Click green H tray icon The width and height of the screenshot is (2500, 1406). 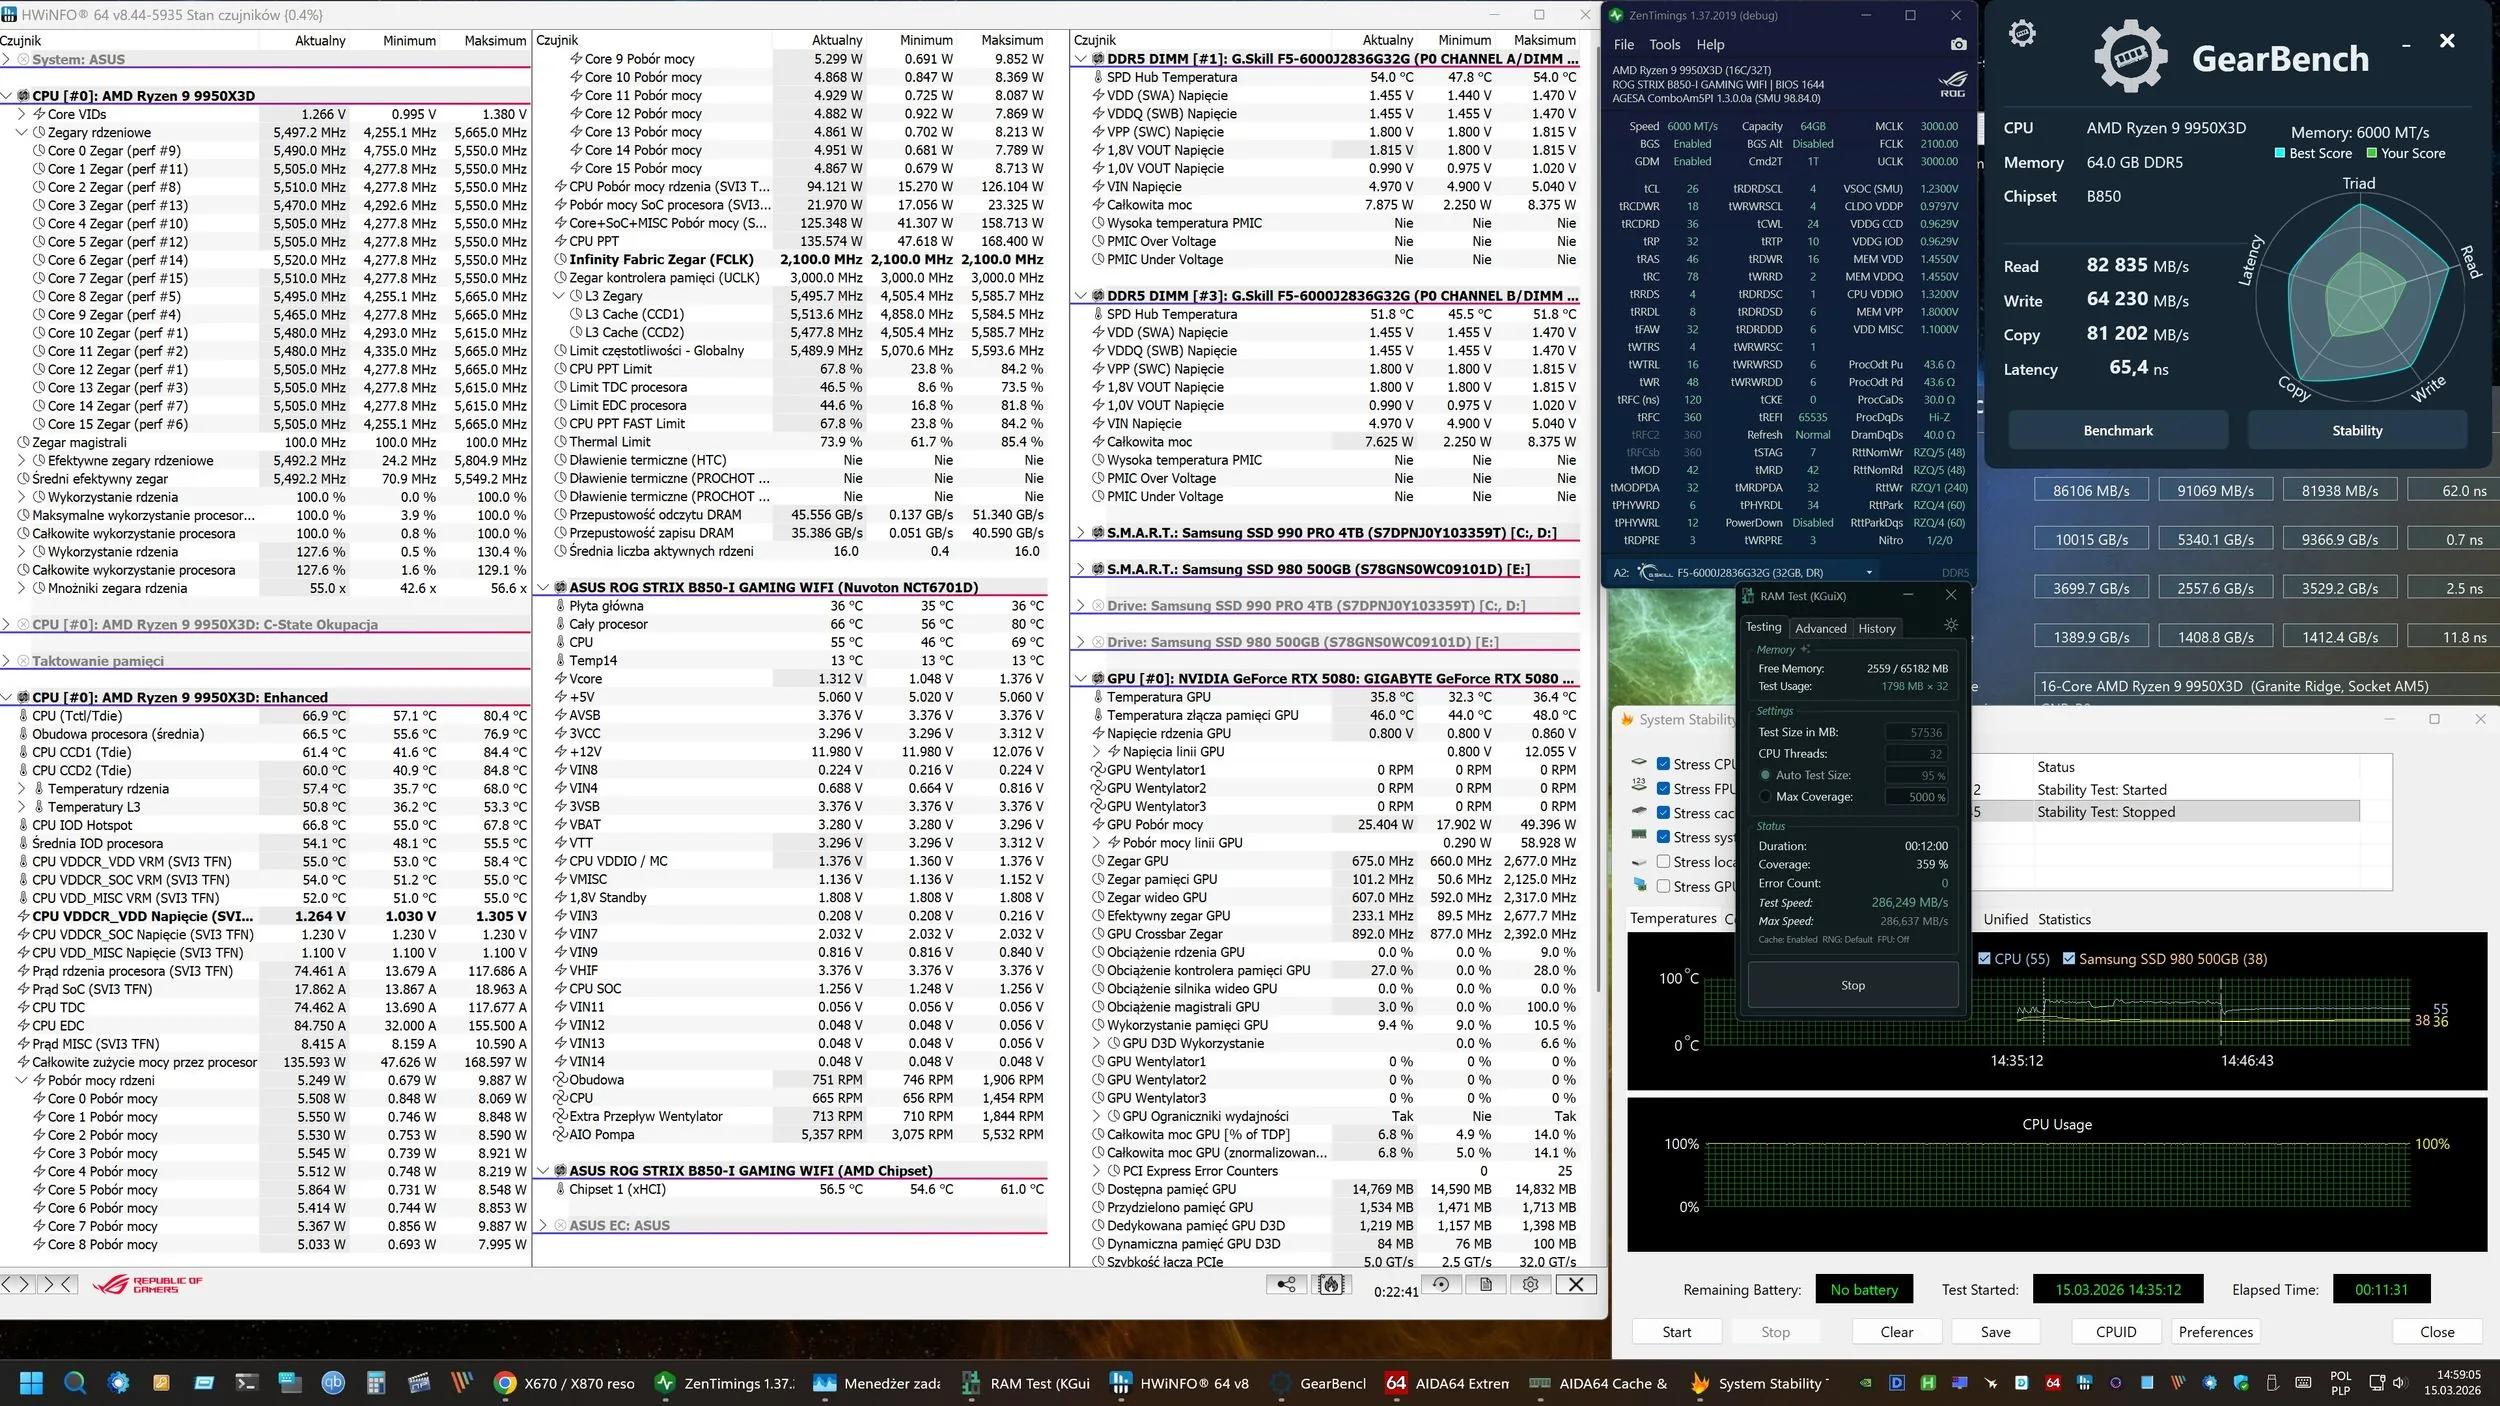pos(1928,1383)
